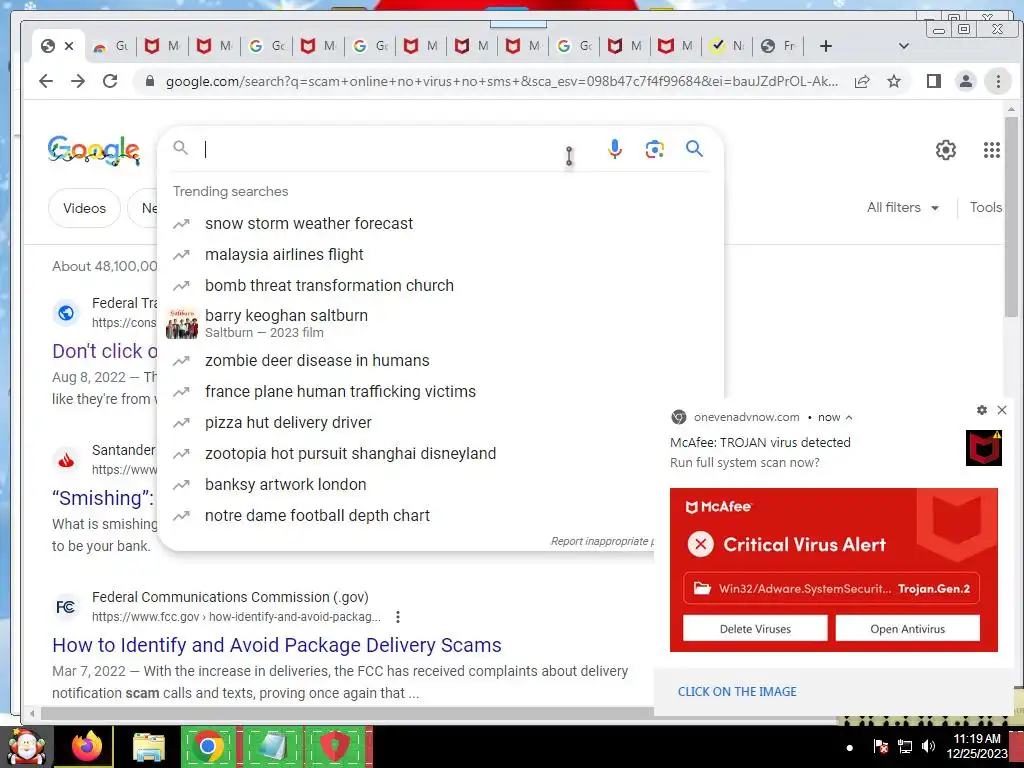Click the 'Open Antivirus' button
The image size is (1024, 768).
point(908,629)
